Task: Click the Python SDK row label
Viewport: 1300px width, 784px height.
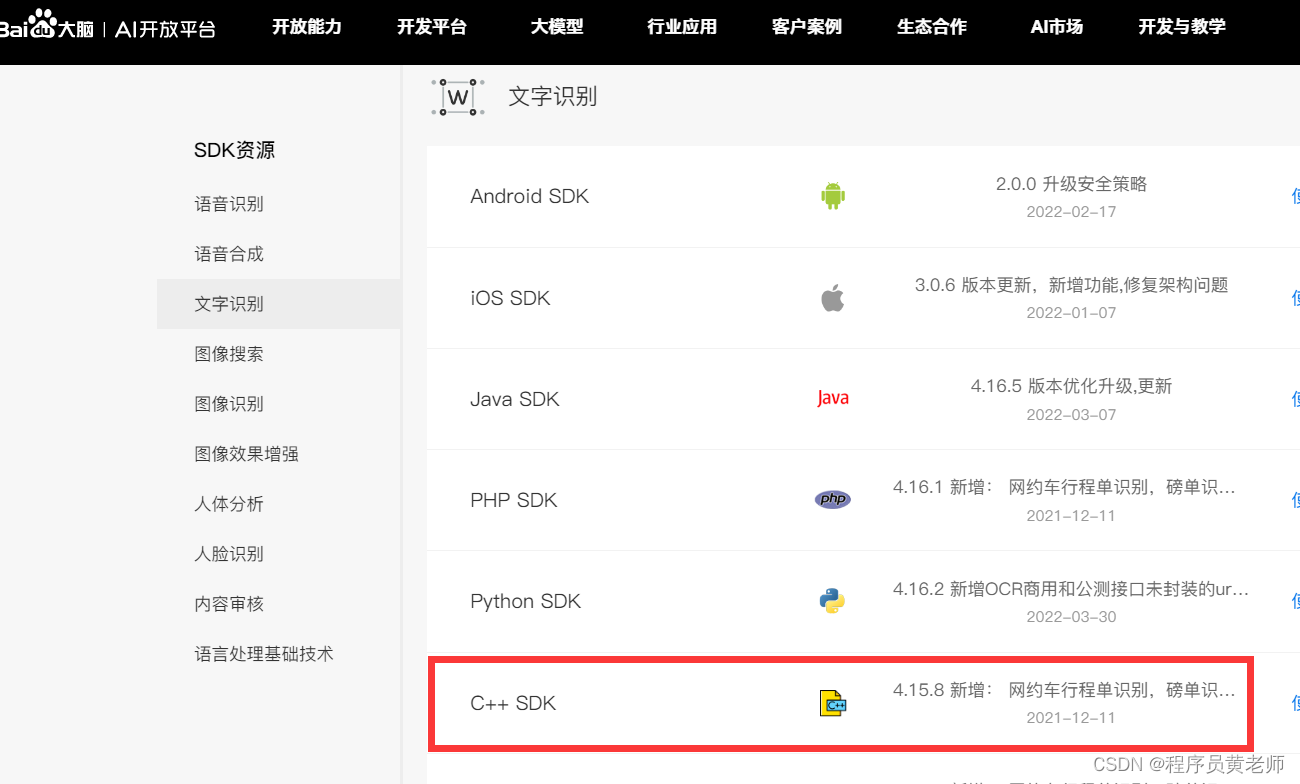Action: (526, 601)
